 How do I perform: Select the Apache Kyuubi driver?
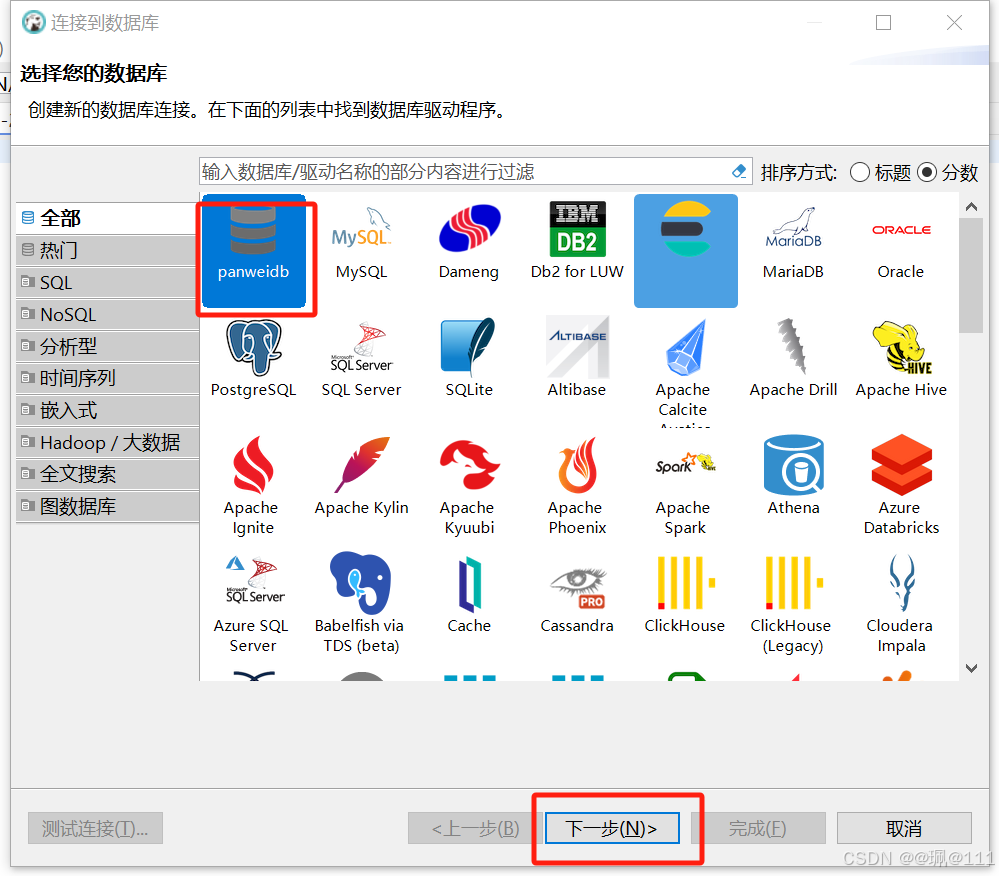(469, 486)
